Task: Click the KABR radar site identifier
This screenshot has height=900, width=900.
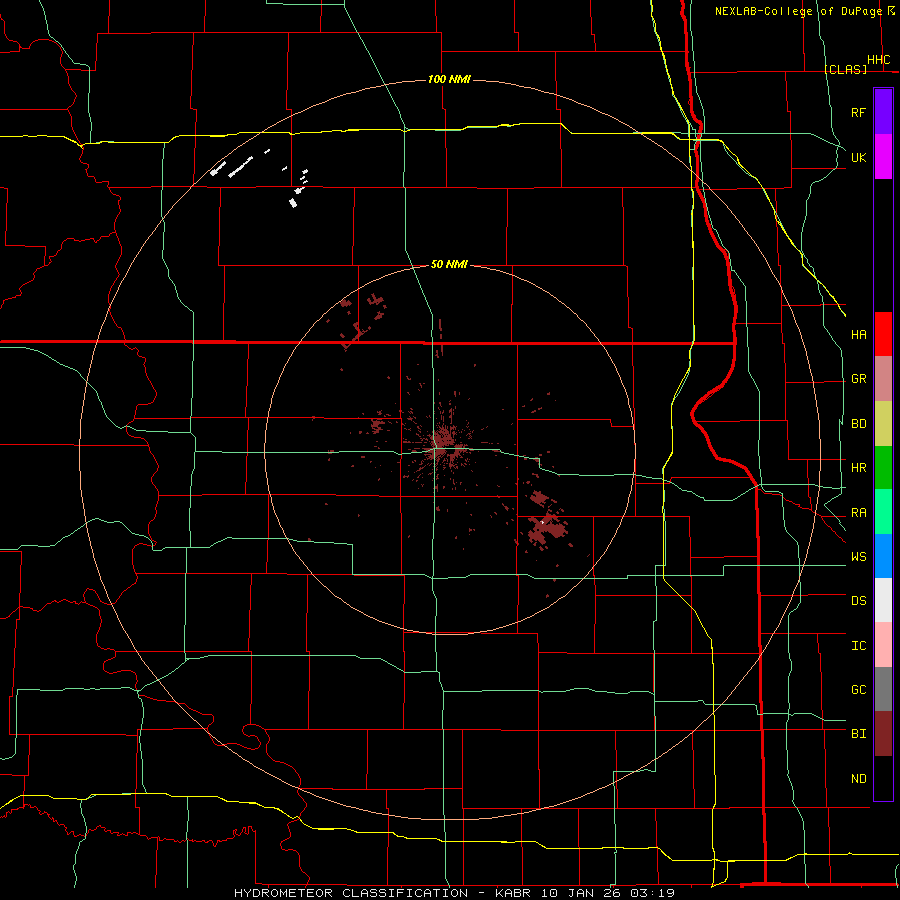Action: (514, 893)
